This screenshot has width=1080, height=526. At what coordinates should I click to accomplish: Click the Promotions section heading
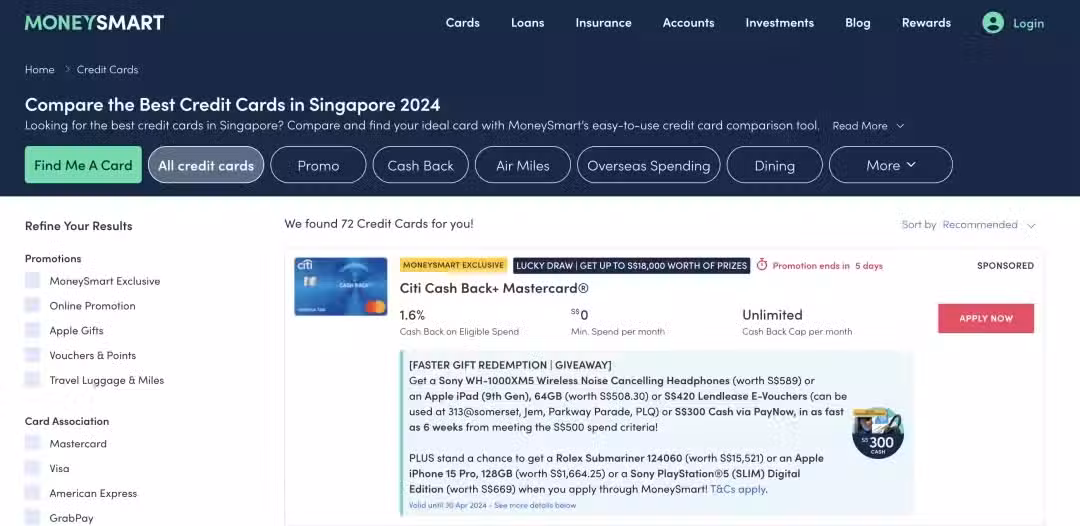click(x=53, y=258)
